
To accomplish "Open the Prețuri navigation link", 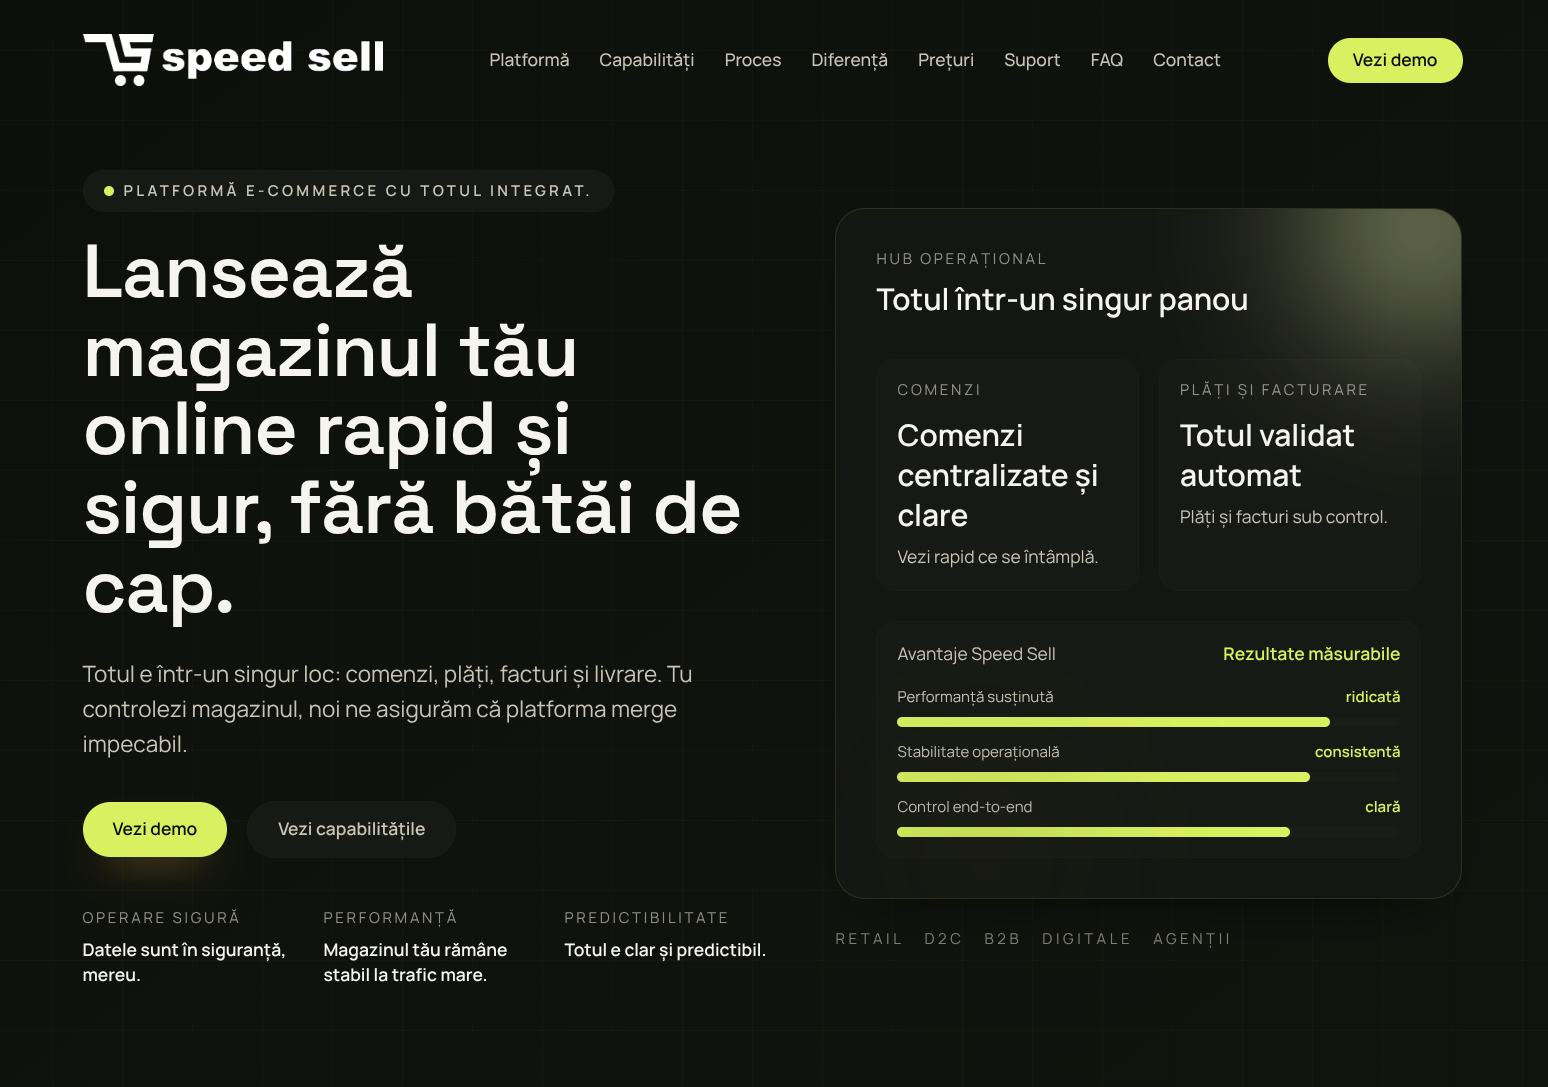I will tap(945, 60).
